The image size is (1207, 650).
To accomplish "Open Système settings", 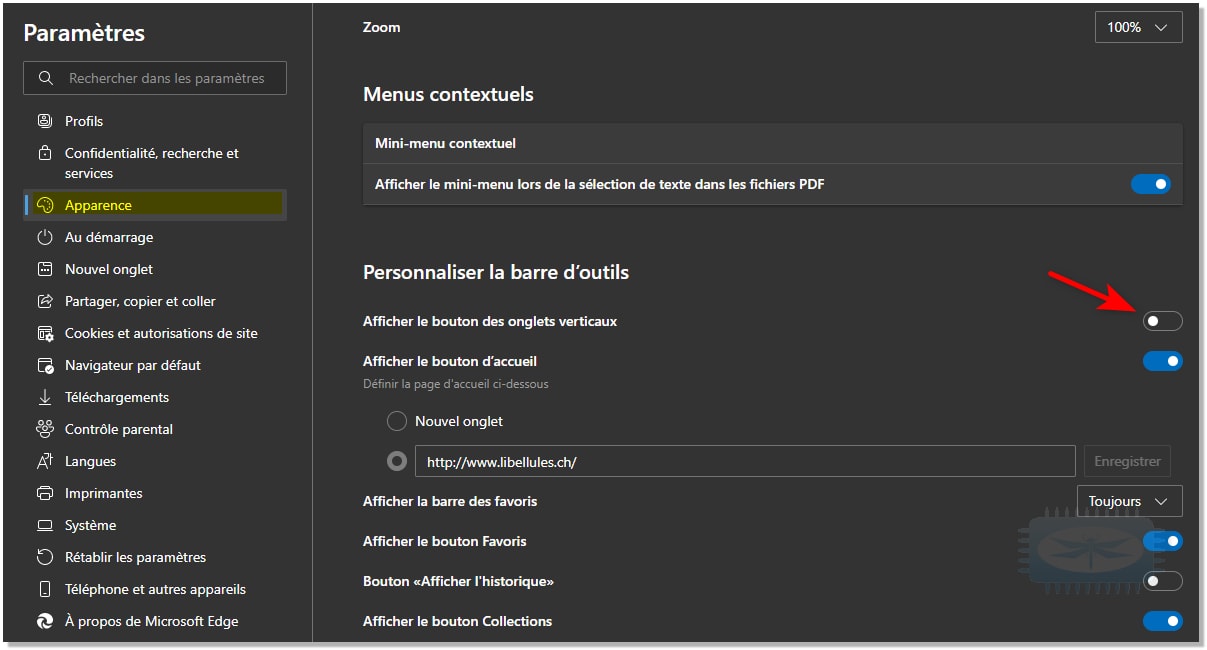I will click(x=155, y=525).
